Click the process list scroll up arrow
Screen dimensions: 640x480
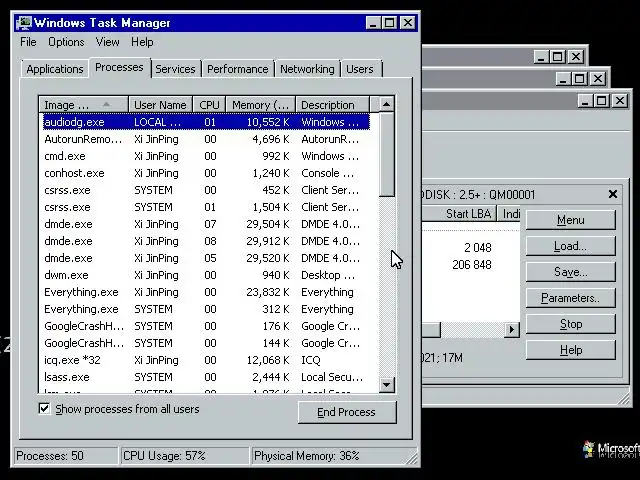[387, 104]
